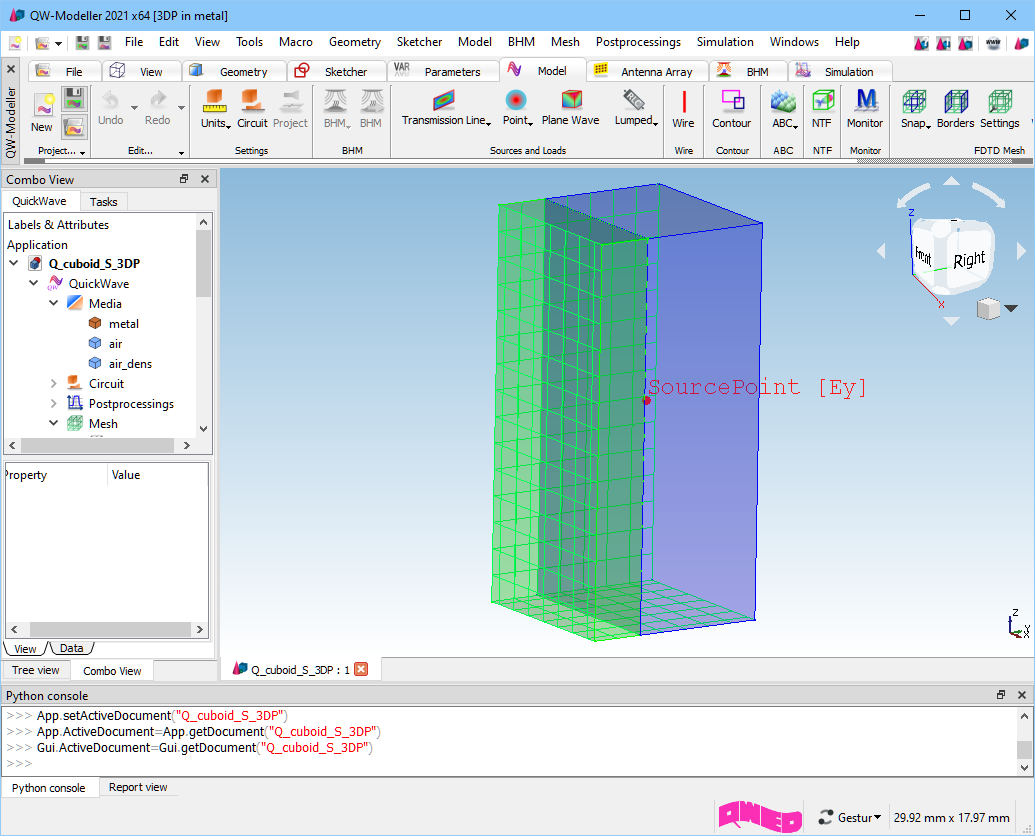The height and width of the screenshot is (836, 1035).
Task: Open the Undo history dropdown arrow
Action: point(134,108)
